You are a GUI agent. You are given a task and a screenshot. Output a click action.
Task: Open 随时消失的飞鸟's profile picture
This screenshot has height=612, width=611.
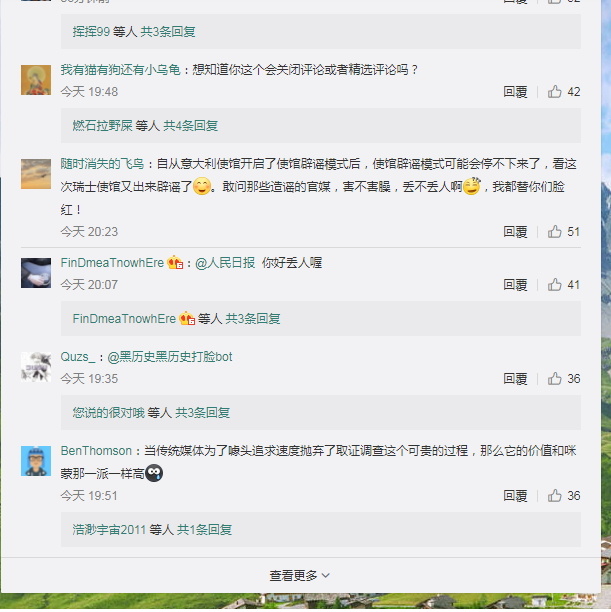[x=36, y=174]
